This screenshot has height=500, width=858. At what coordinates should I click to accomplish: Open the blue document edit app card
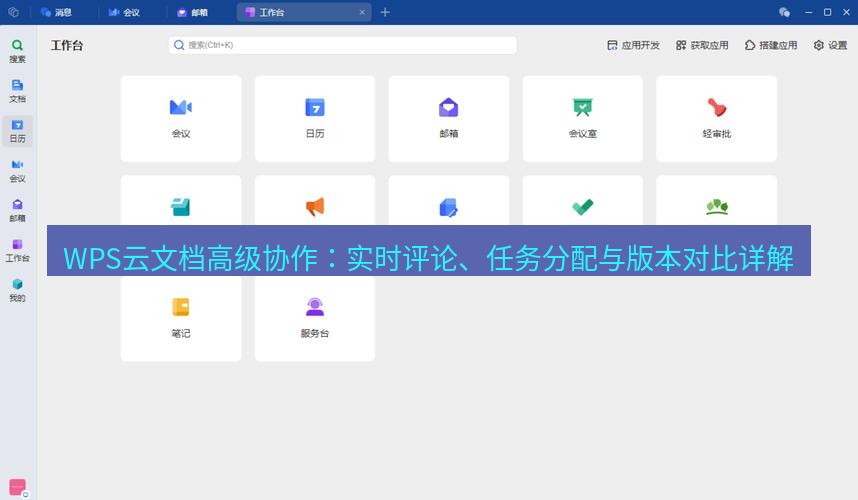click(x=449, y=201)
